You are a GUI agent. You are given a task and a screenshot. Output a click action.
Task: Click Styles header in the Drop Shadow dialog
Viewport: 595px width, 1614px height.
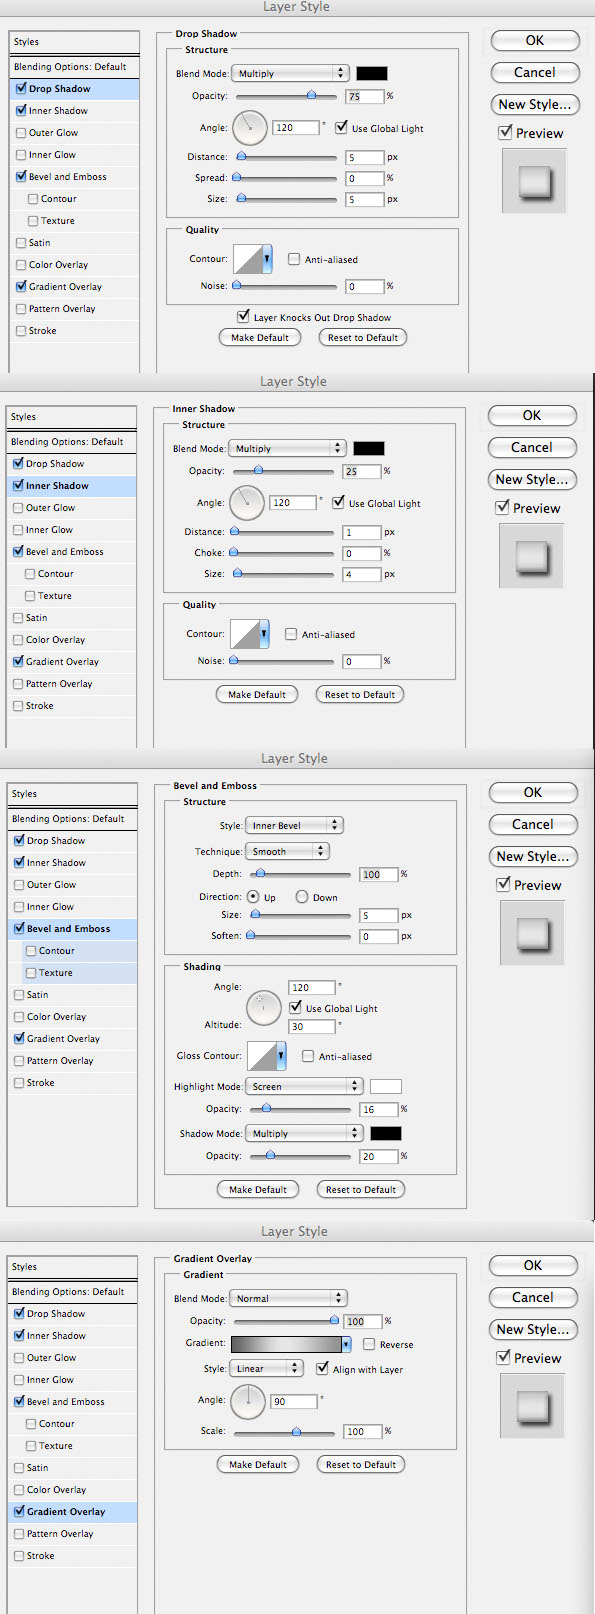(x=75, y=42)
